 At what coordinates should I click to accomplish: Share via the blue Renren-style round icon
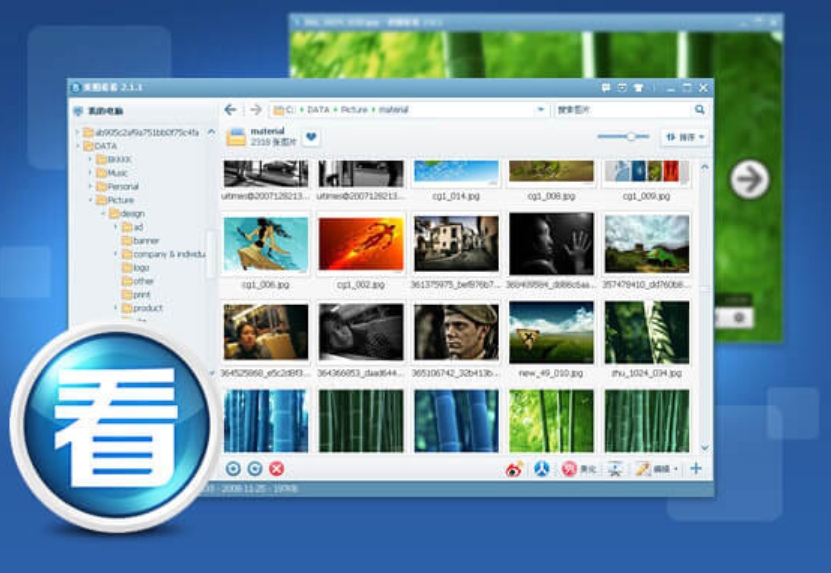pos(542,469)
